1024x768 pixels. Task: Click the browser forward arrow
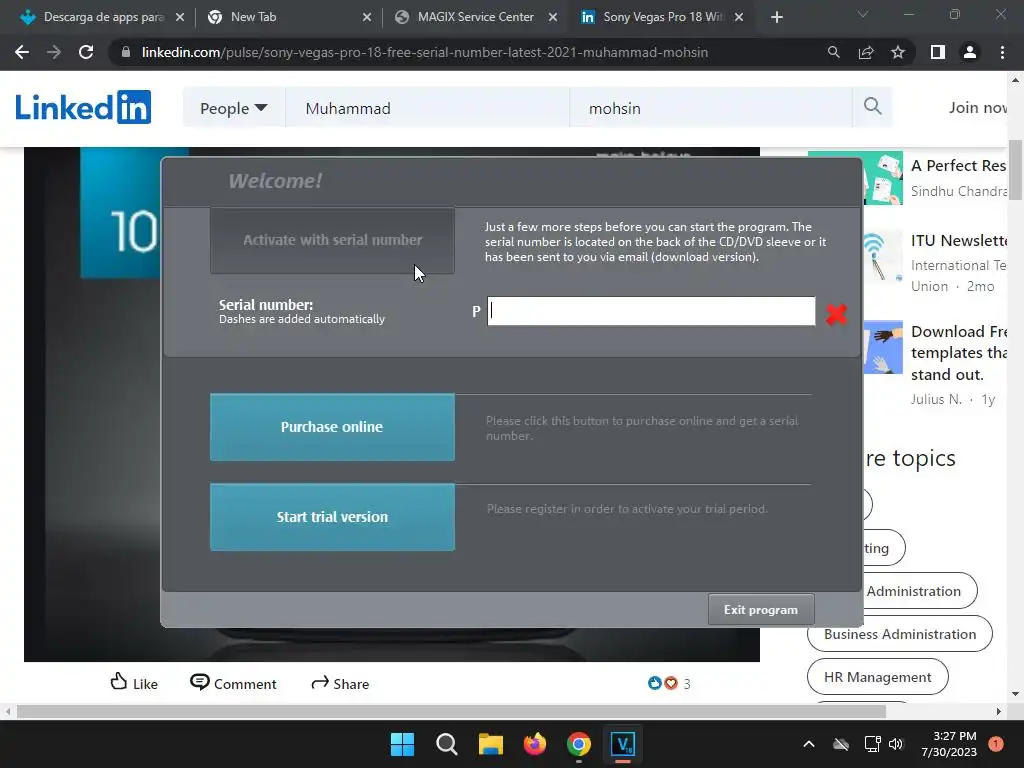tap(54, 52)
